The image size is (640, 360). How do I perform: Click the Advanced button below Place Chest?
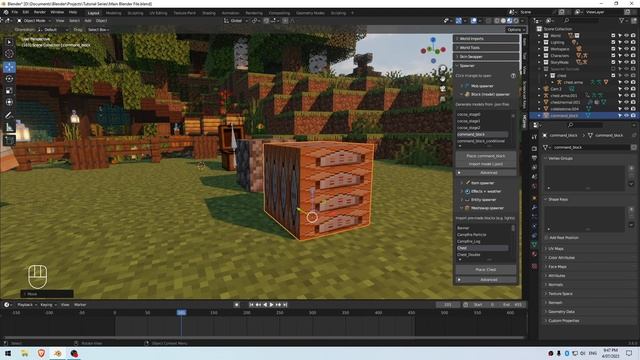486,280
